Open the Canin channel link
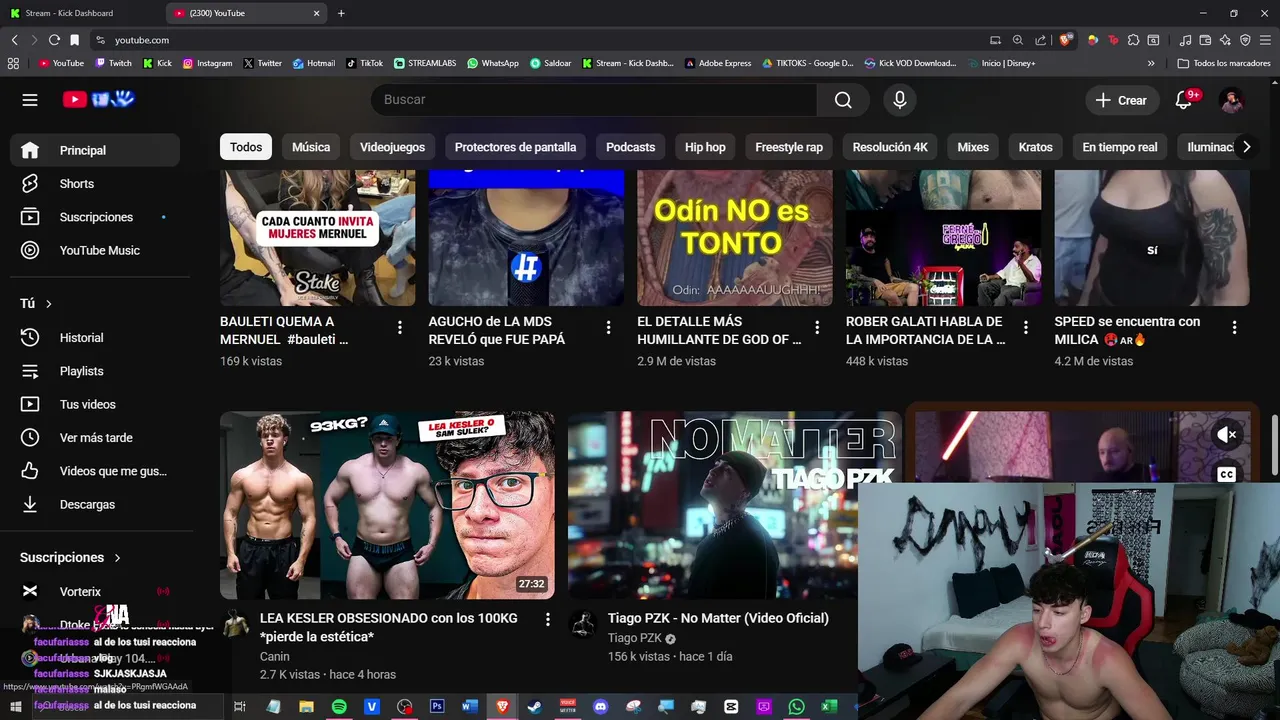This screenshot has width=1280, height=720. coord(274,657)
